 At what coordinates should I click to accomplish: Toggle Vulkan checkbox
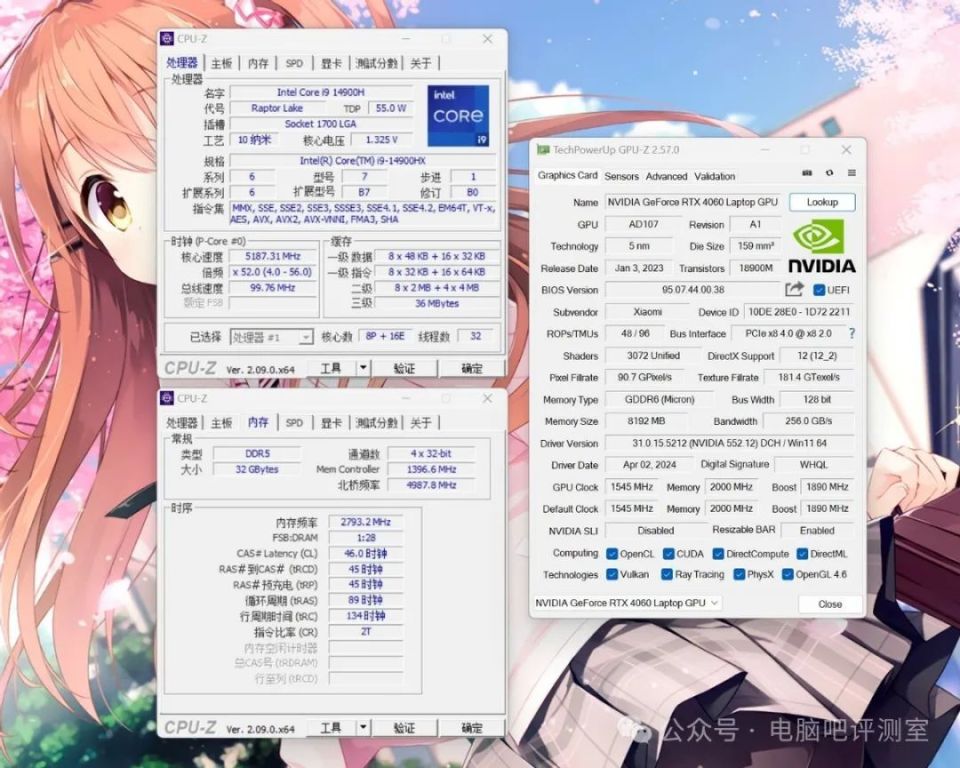coord(611,574)
